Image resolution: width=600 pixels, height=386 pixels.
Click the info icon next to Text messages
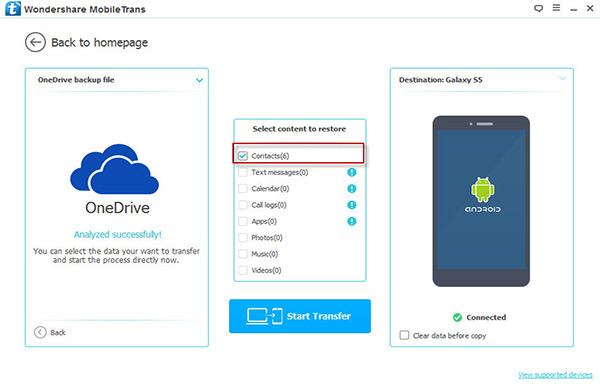[x=352, y=172]
